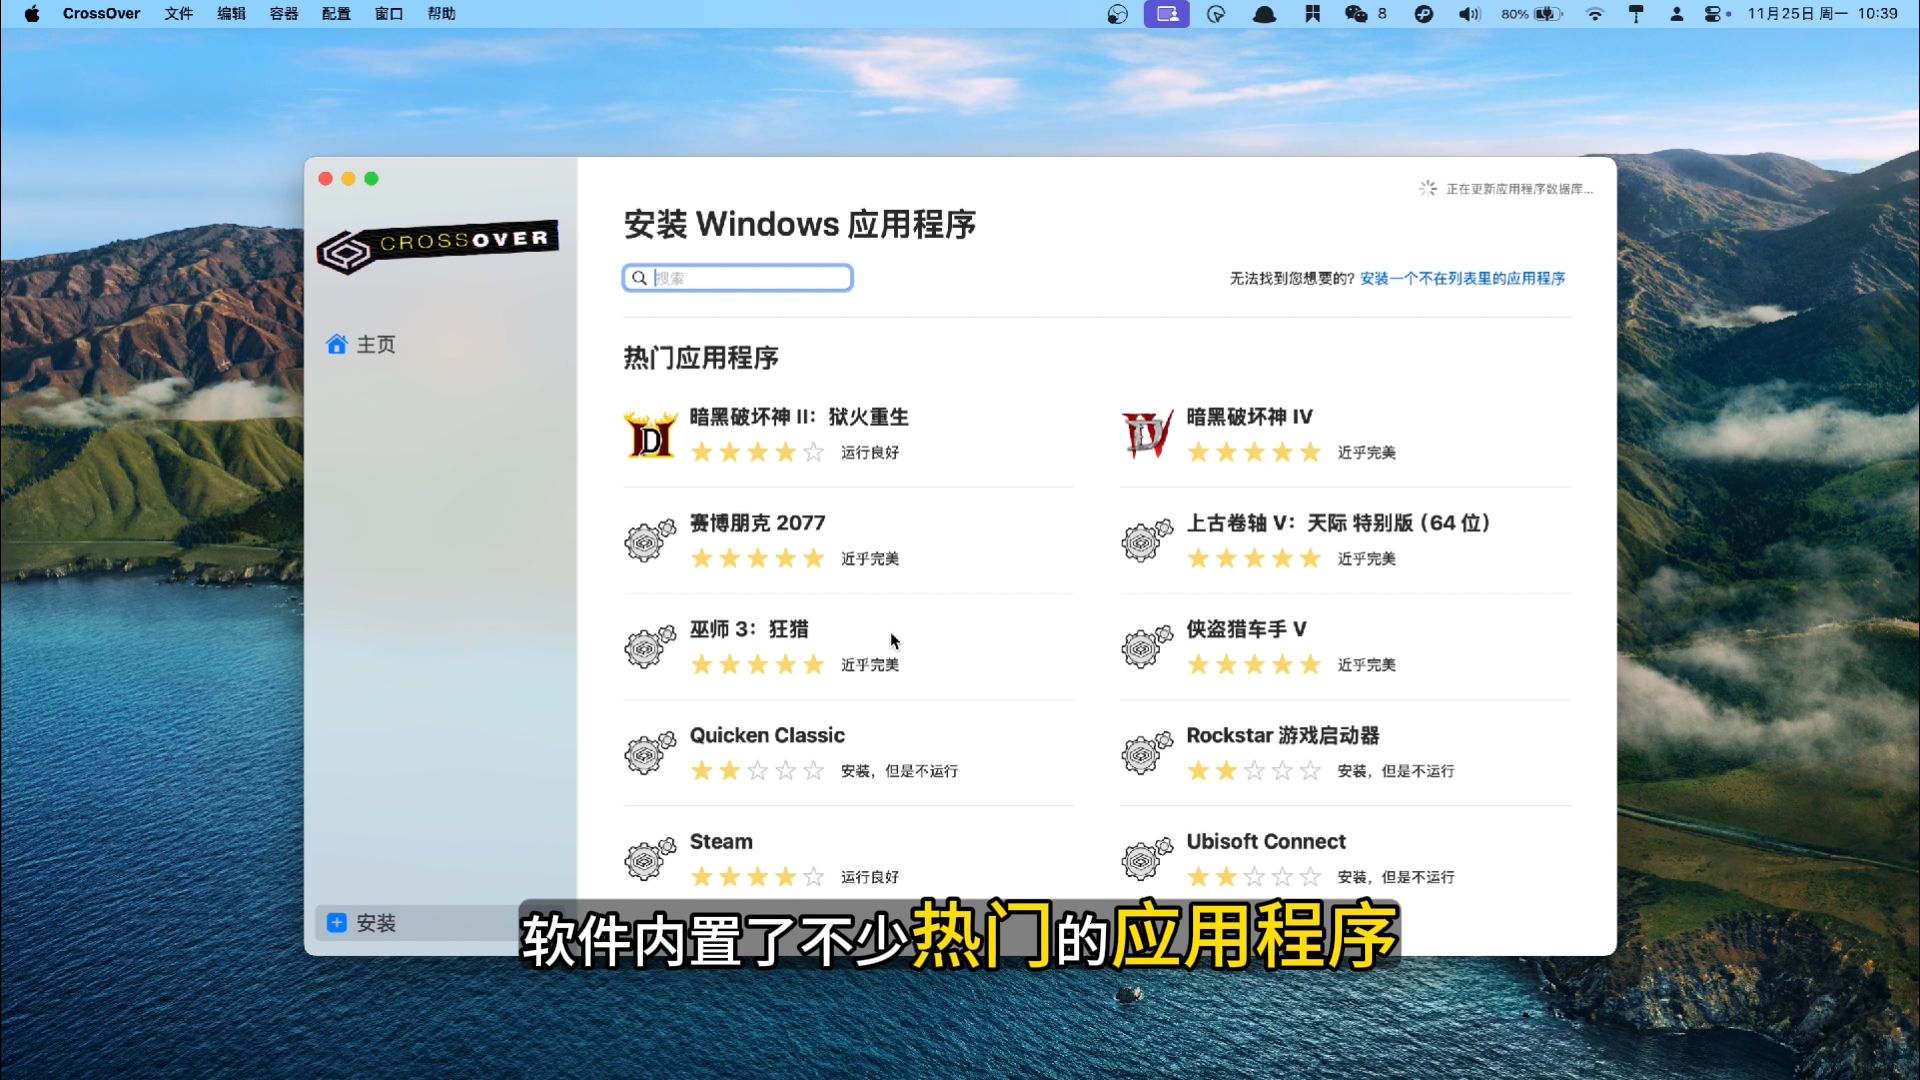Click the gear icon beside 上古卷轴 V
Image resolution: width=1920 pixels, height=1080 pixels.
click(1147, 541)
